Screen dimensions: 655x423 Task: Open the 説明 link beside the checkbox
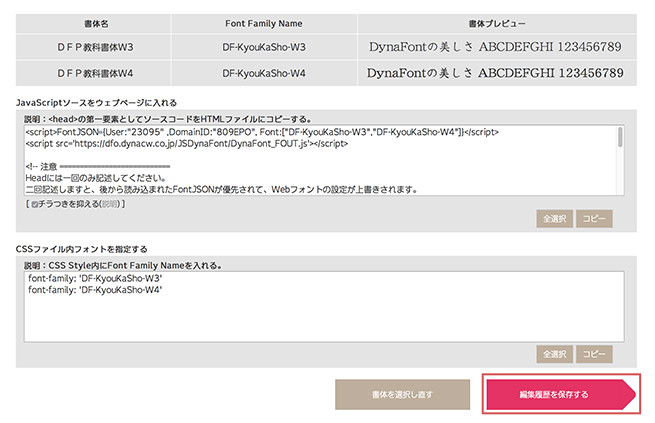[110, 204]
